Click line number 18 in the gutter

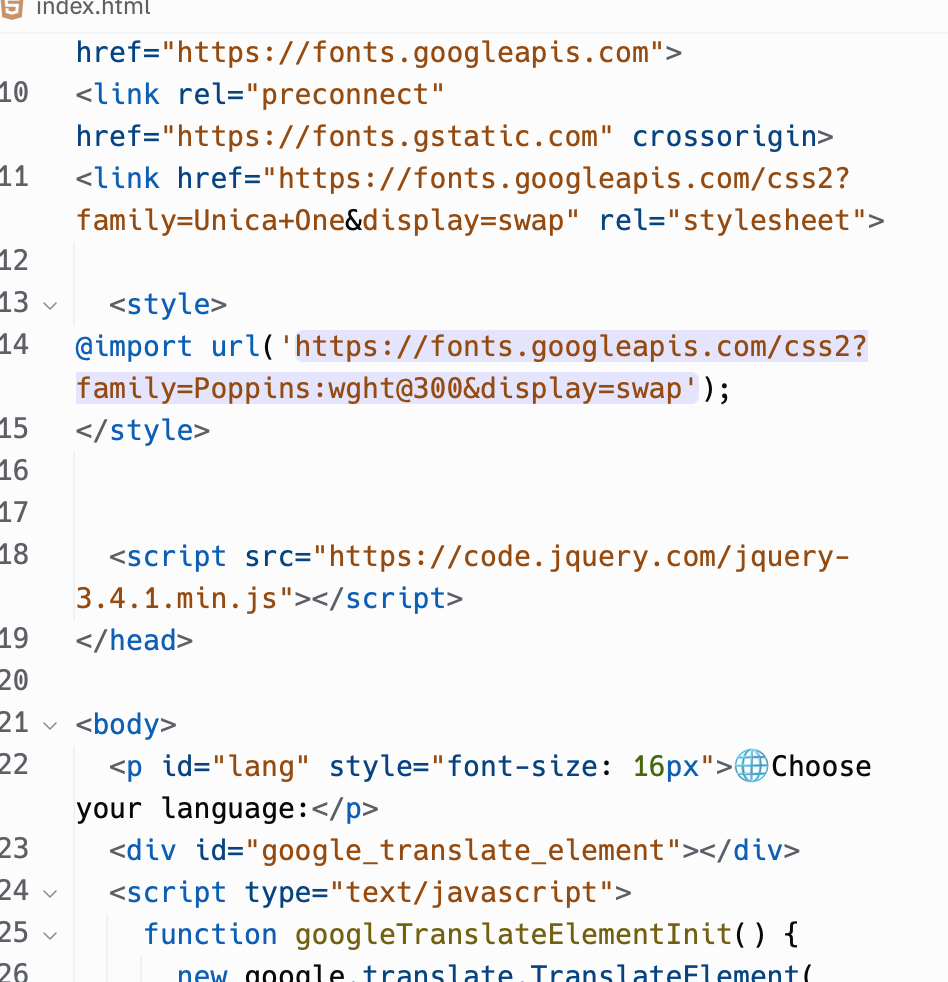(x=14, y=554)
